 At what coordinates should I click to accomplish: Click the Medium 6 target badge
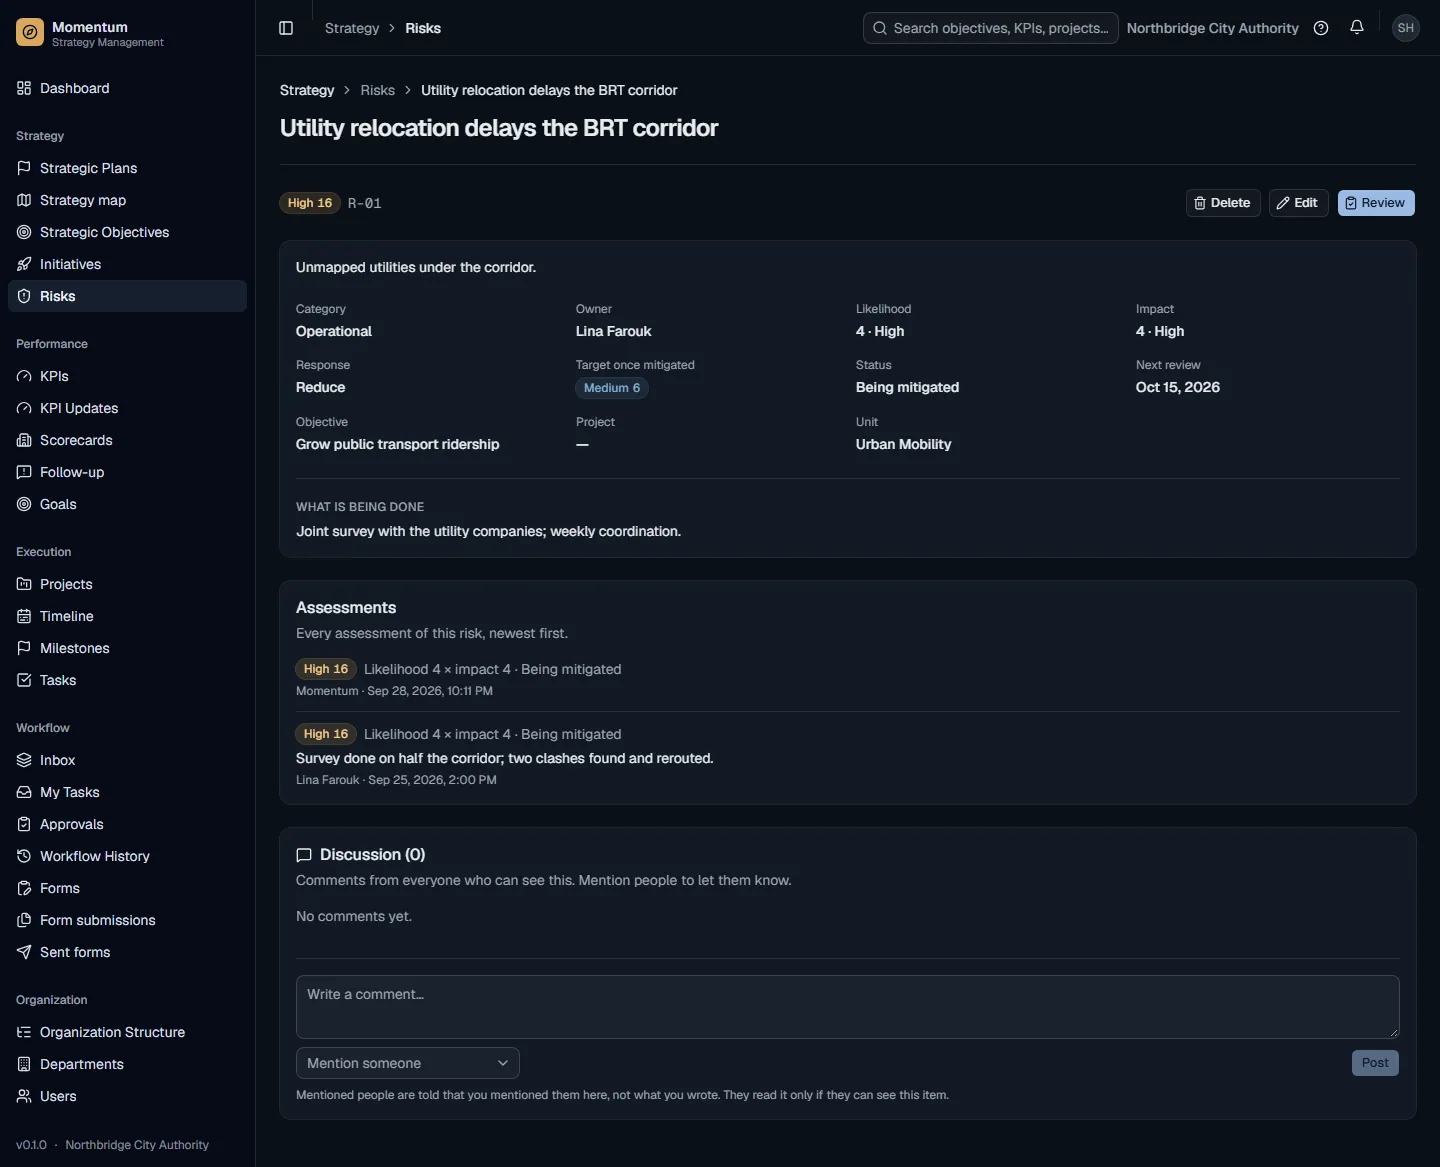(612, 388)
